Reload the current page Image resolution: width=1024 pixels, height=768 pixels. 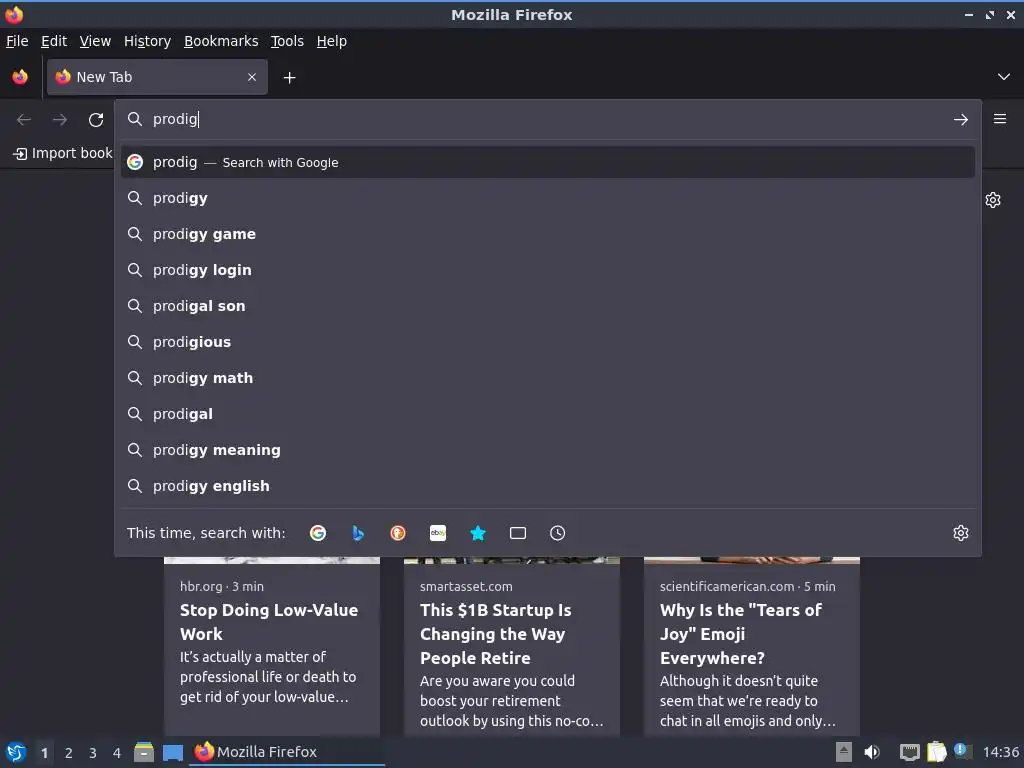click(96, 120)
